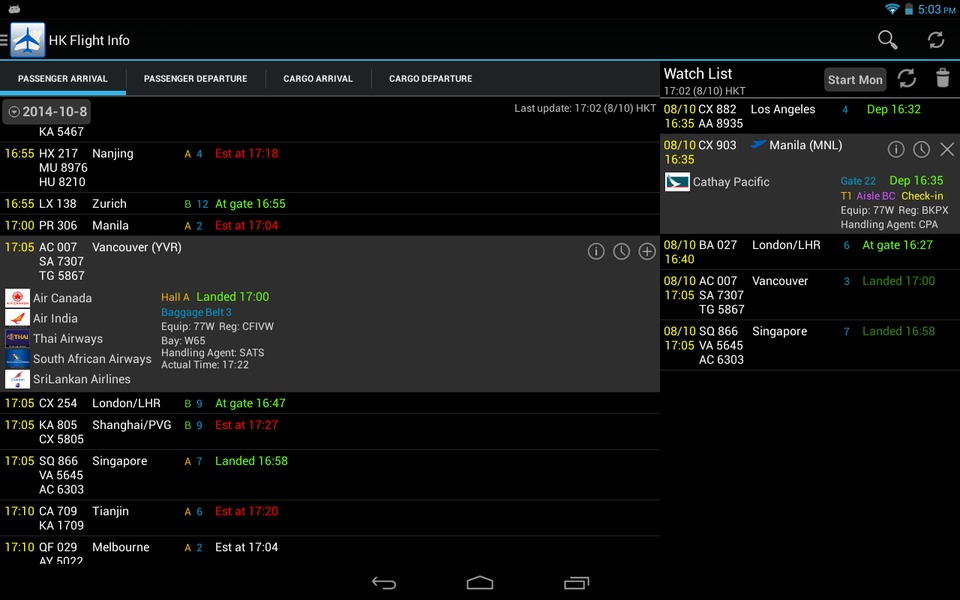
Task: Open the clock icon for CX 903 Manila
Action: pyautogui.click(x=921, y=149)
